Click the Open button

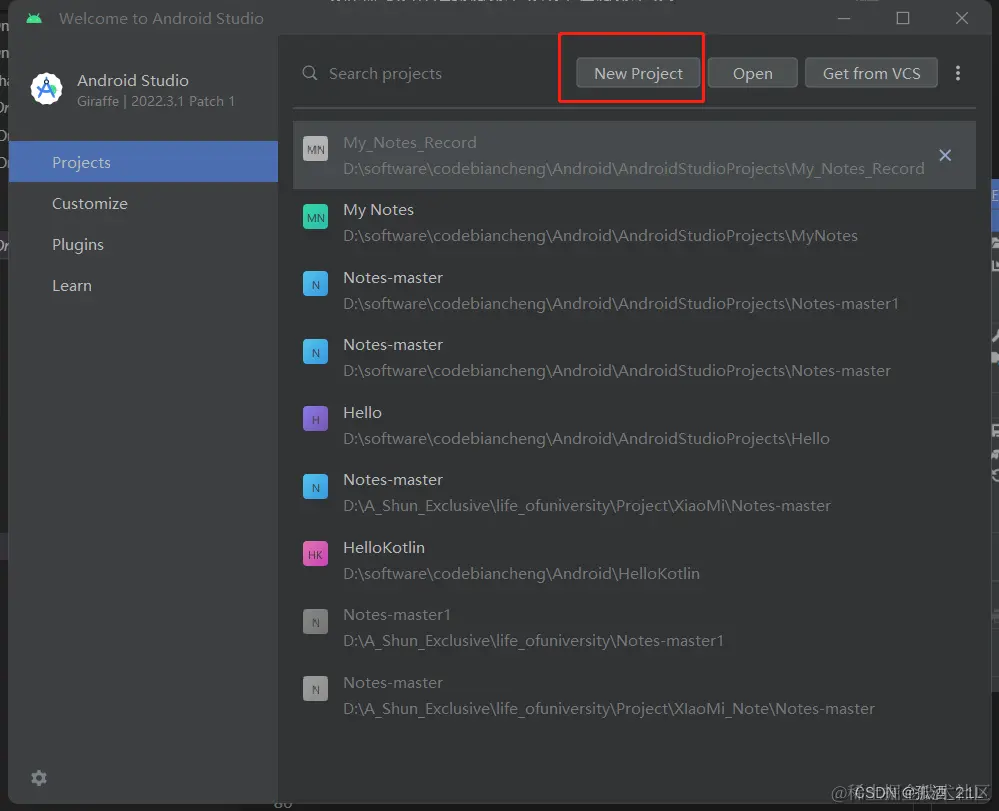(752, 73)
